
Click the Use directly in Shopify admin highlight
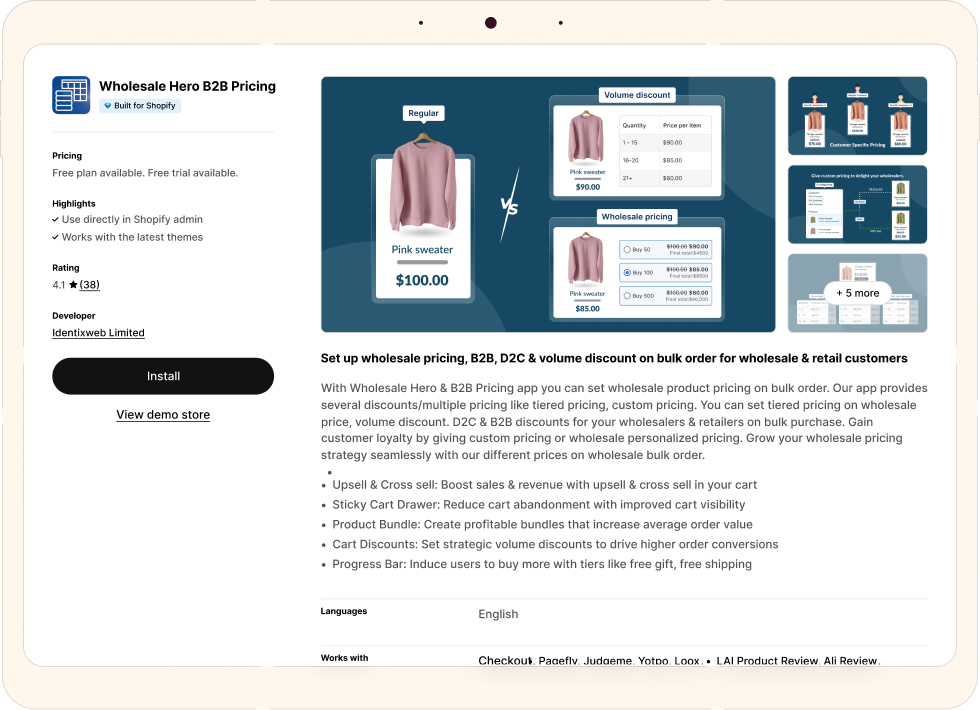128,219
